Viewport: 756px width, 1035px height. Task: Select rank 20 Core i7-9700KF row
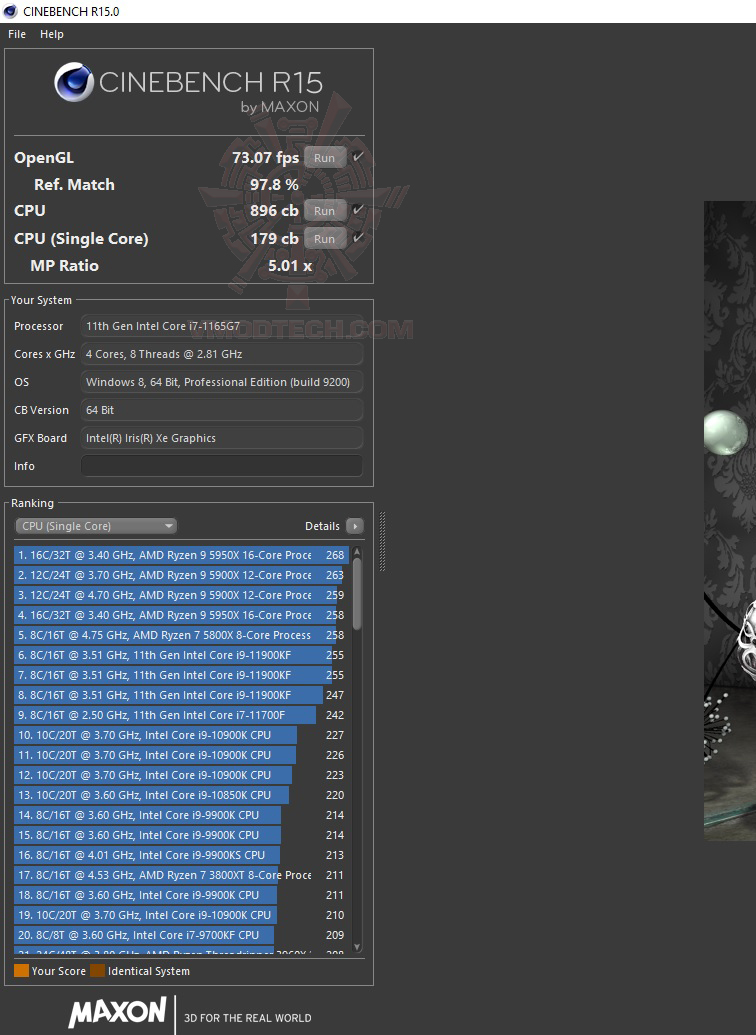click(x=182, y=935)
